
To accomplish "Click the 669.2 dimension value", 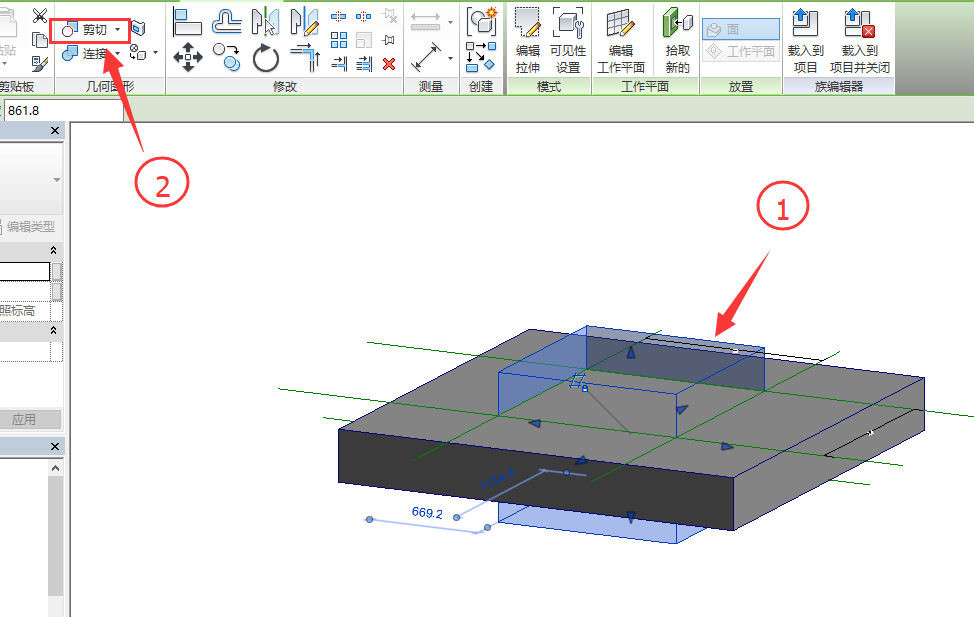I will pyautogui.click(x=427, y=513).
